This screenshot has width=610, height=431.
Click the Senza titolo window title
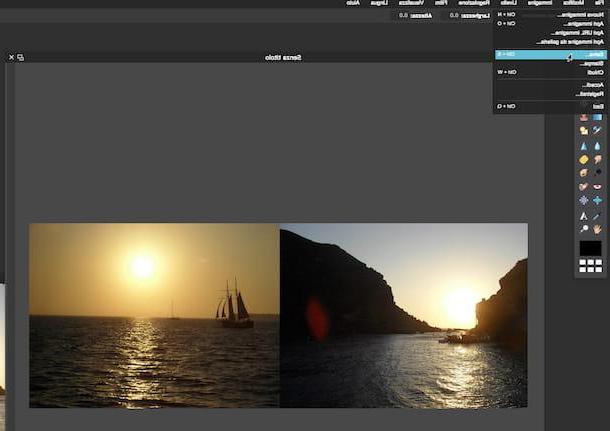pyautogui.click(x=283, y=58)
